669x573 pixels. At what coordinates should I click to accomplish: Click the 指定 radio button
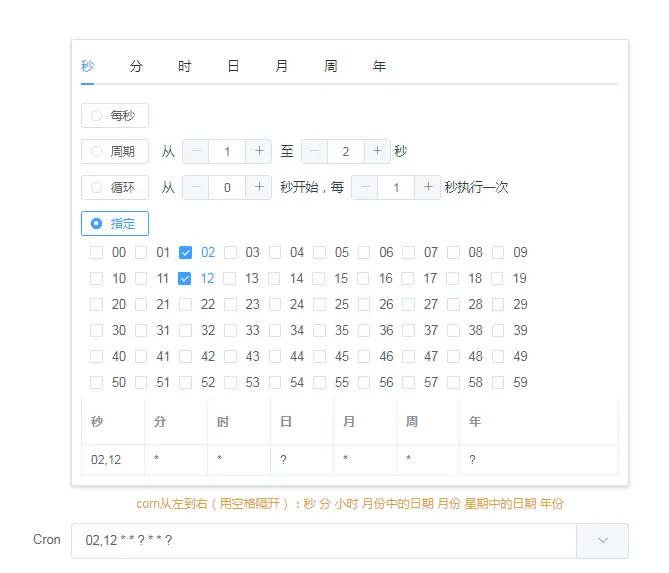click(x=115, y=224)
